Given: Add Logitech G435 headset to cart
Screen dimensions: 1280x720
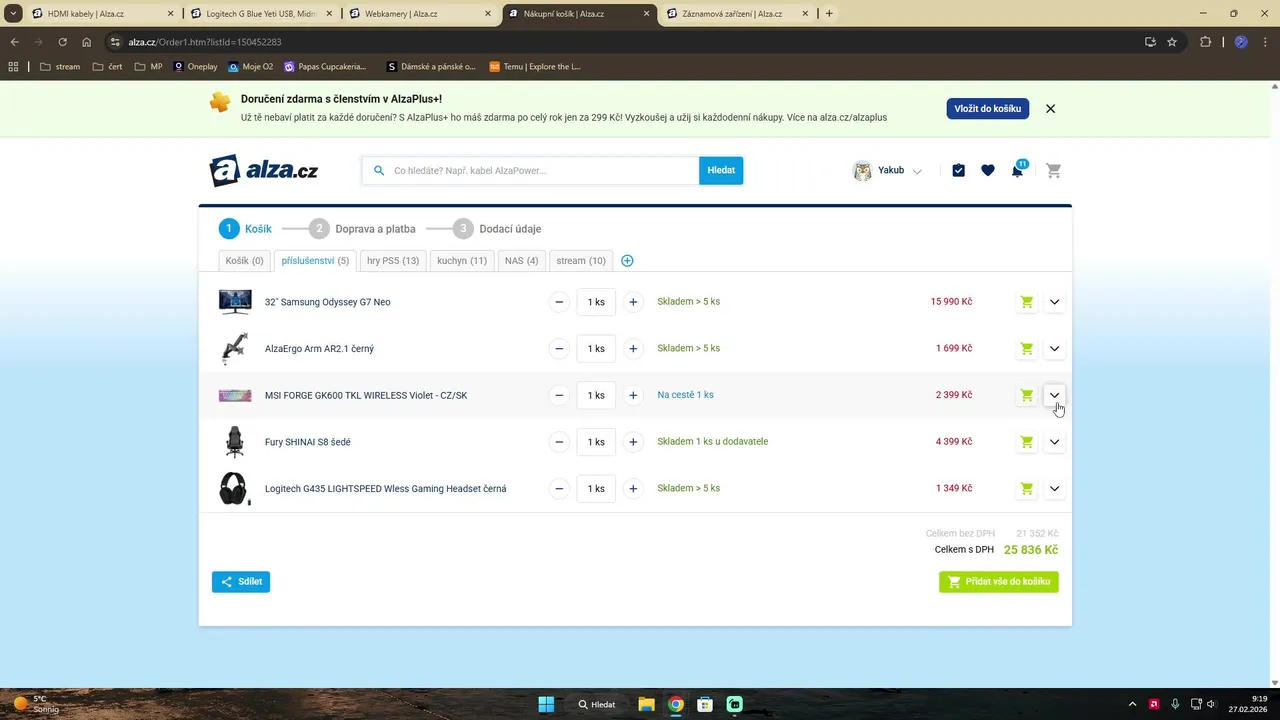Looking at the screenshot, I should pos(1026,489).
